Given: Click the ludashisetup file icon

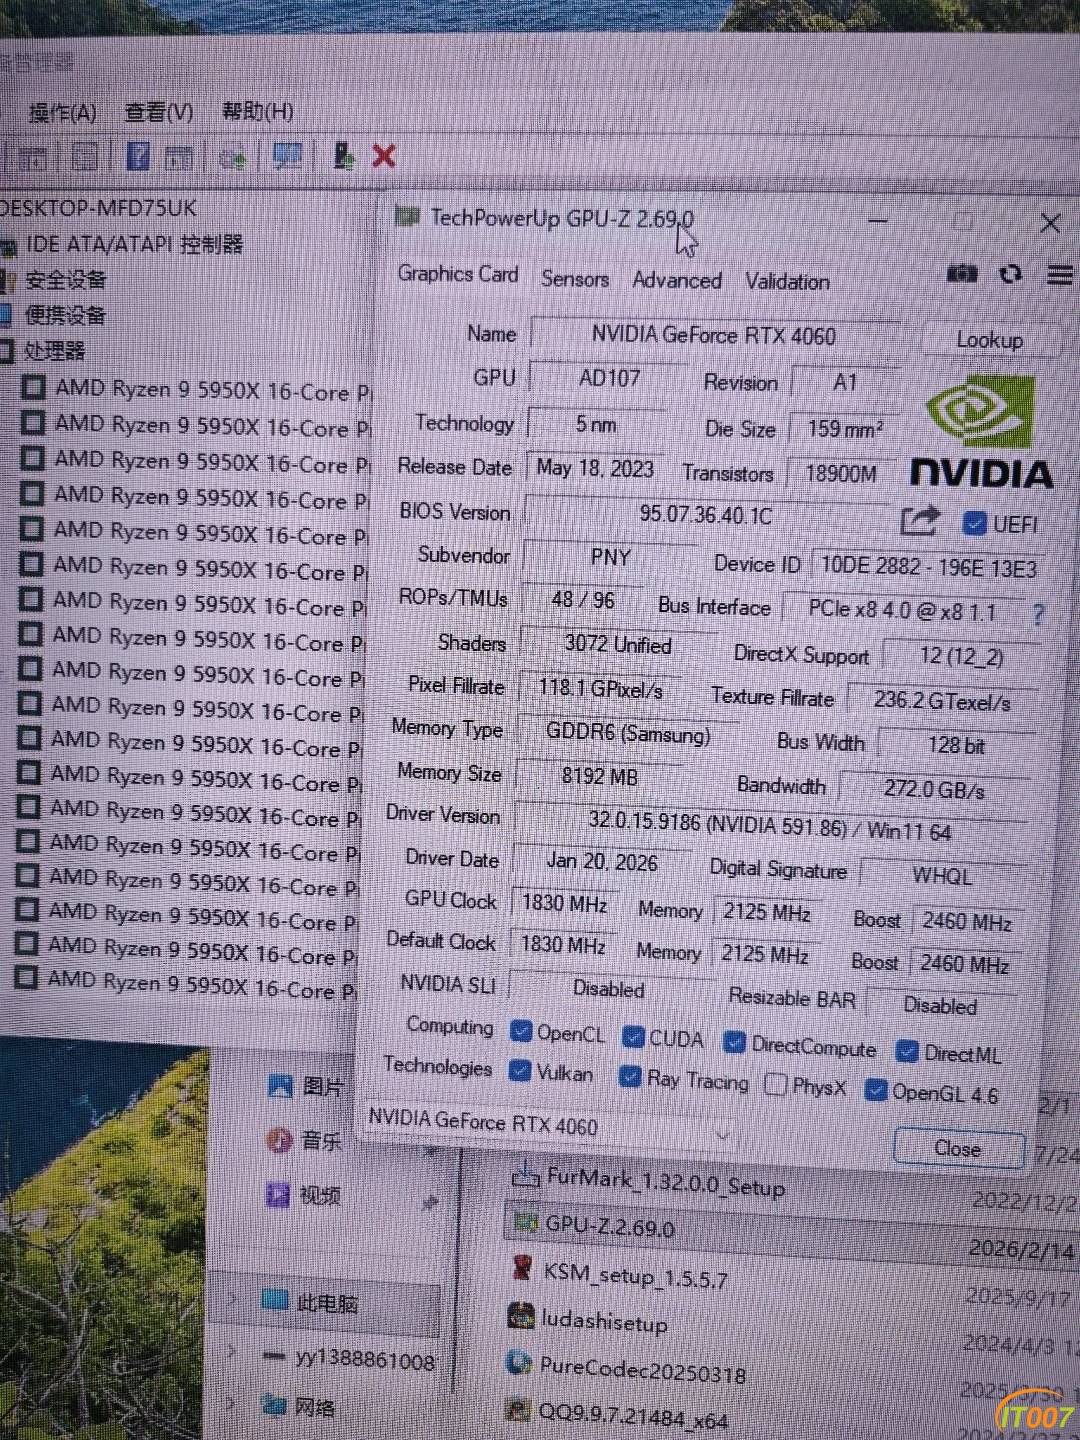Looking at the screenshot, I should 520,1315.
